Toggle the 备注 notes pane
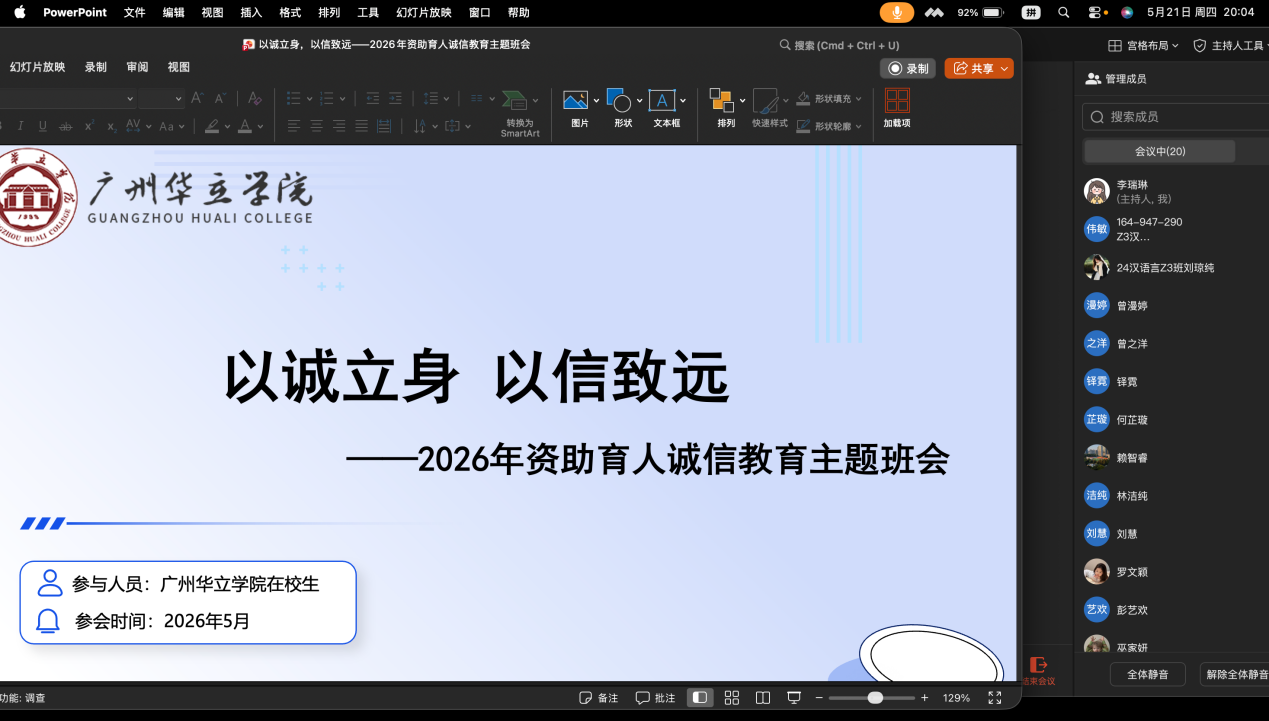1269x721 pixels. click(x=598, y=698)
